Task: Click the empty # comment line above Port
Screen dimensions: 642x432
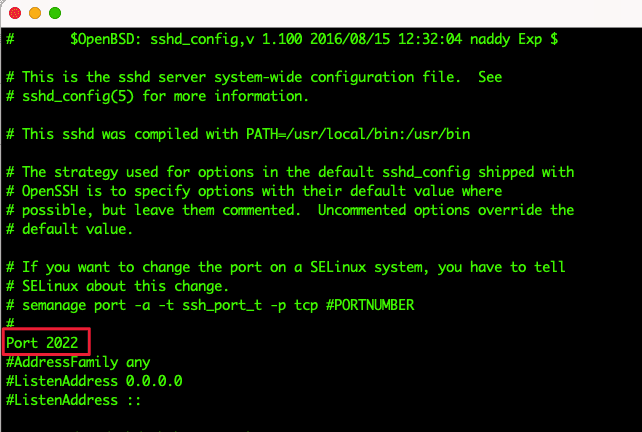Action: click(x=10, y=323)
